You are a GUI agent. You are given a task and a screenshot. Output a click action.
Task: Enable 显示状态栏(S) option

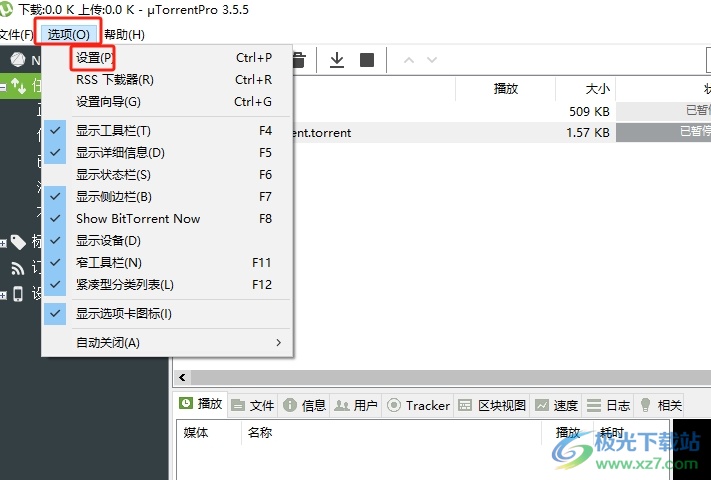pos(168,175)
